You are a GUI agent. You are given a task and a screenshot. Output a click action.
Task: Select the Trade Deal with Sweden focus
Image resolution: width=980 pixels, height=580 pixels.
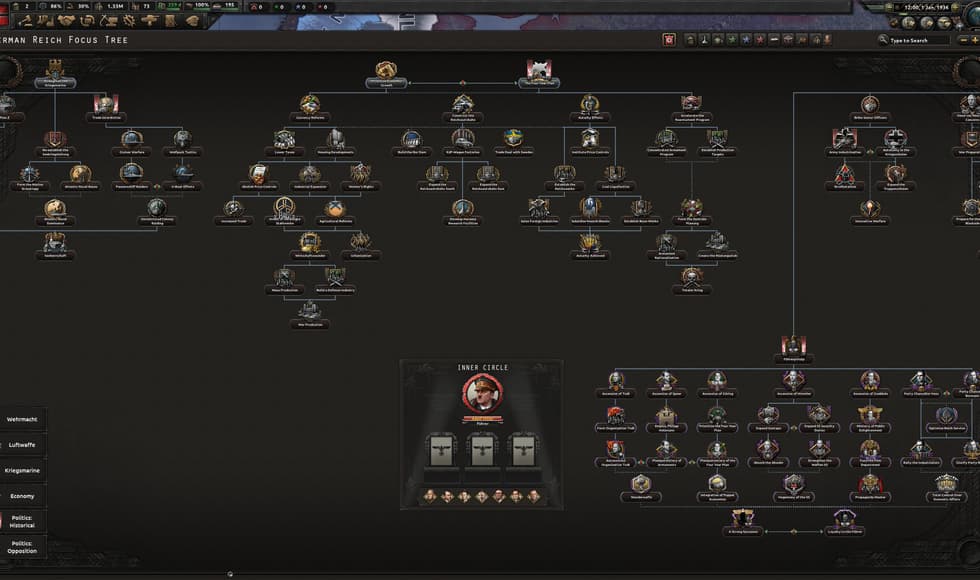point(513,143)
